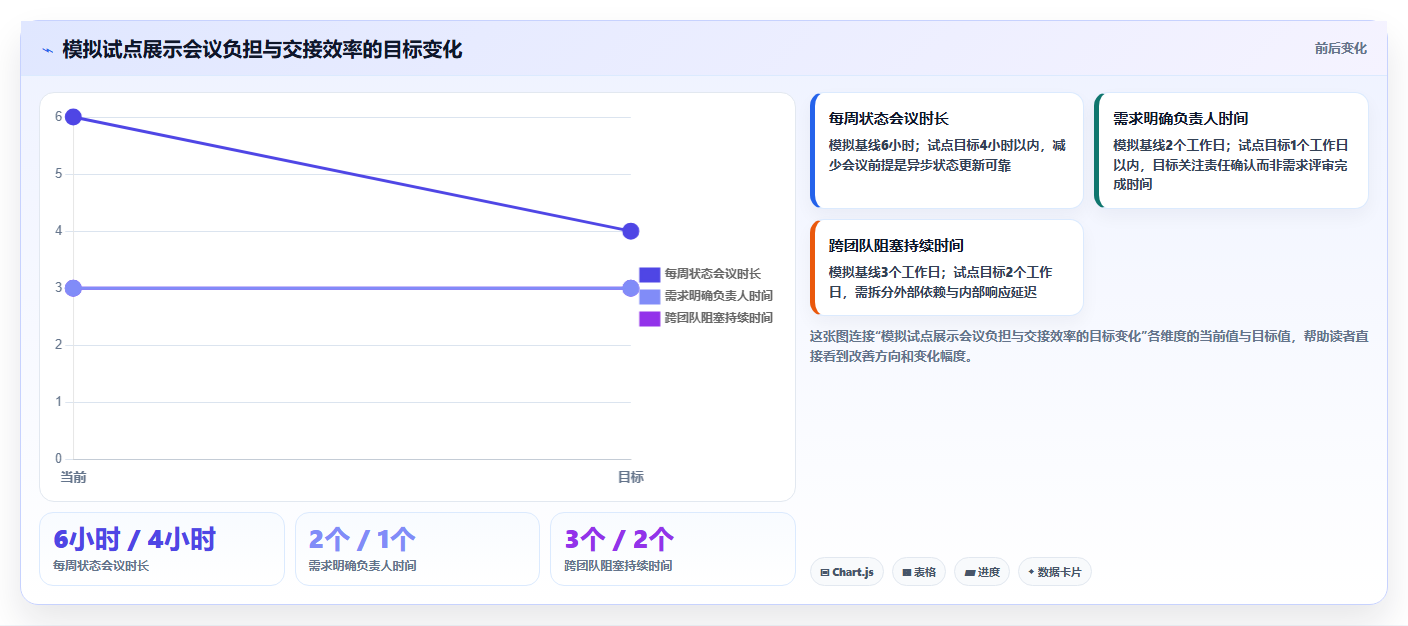
Task: Click the 跨团队阻塞持续时间 caption under 3个 / 2个
Action: [x=618, y=566]
